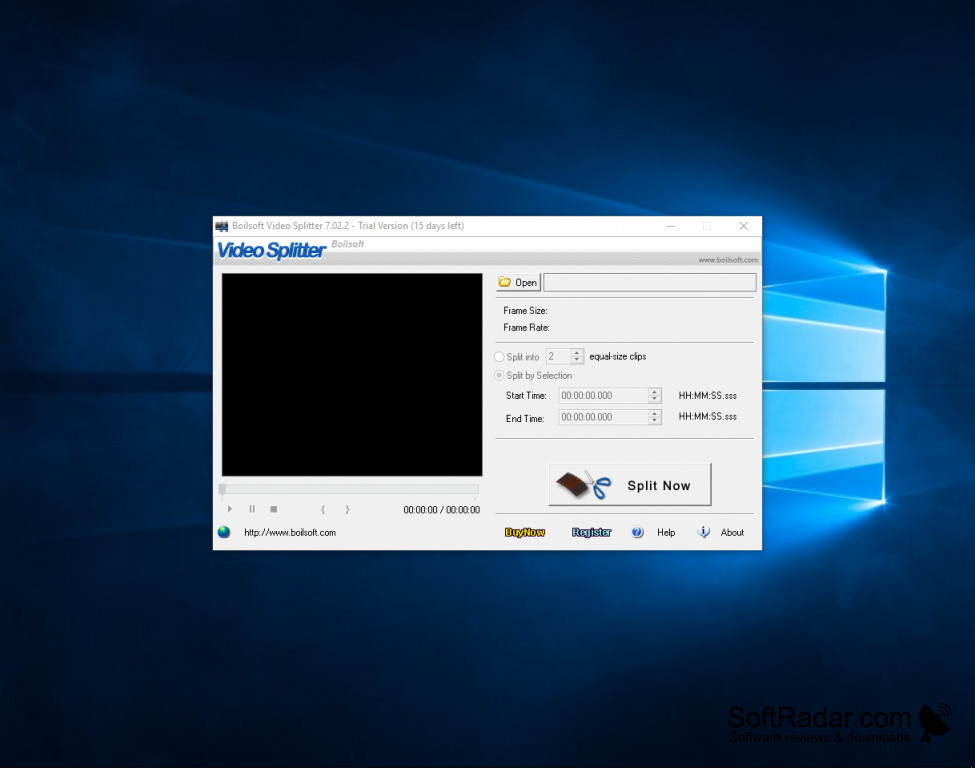Click the "Start Time:" label
The image size is (975, 768).
[526, 396]
